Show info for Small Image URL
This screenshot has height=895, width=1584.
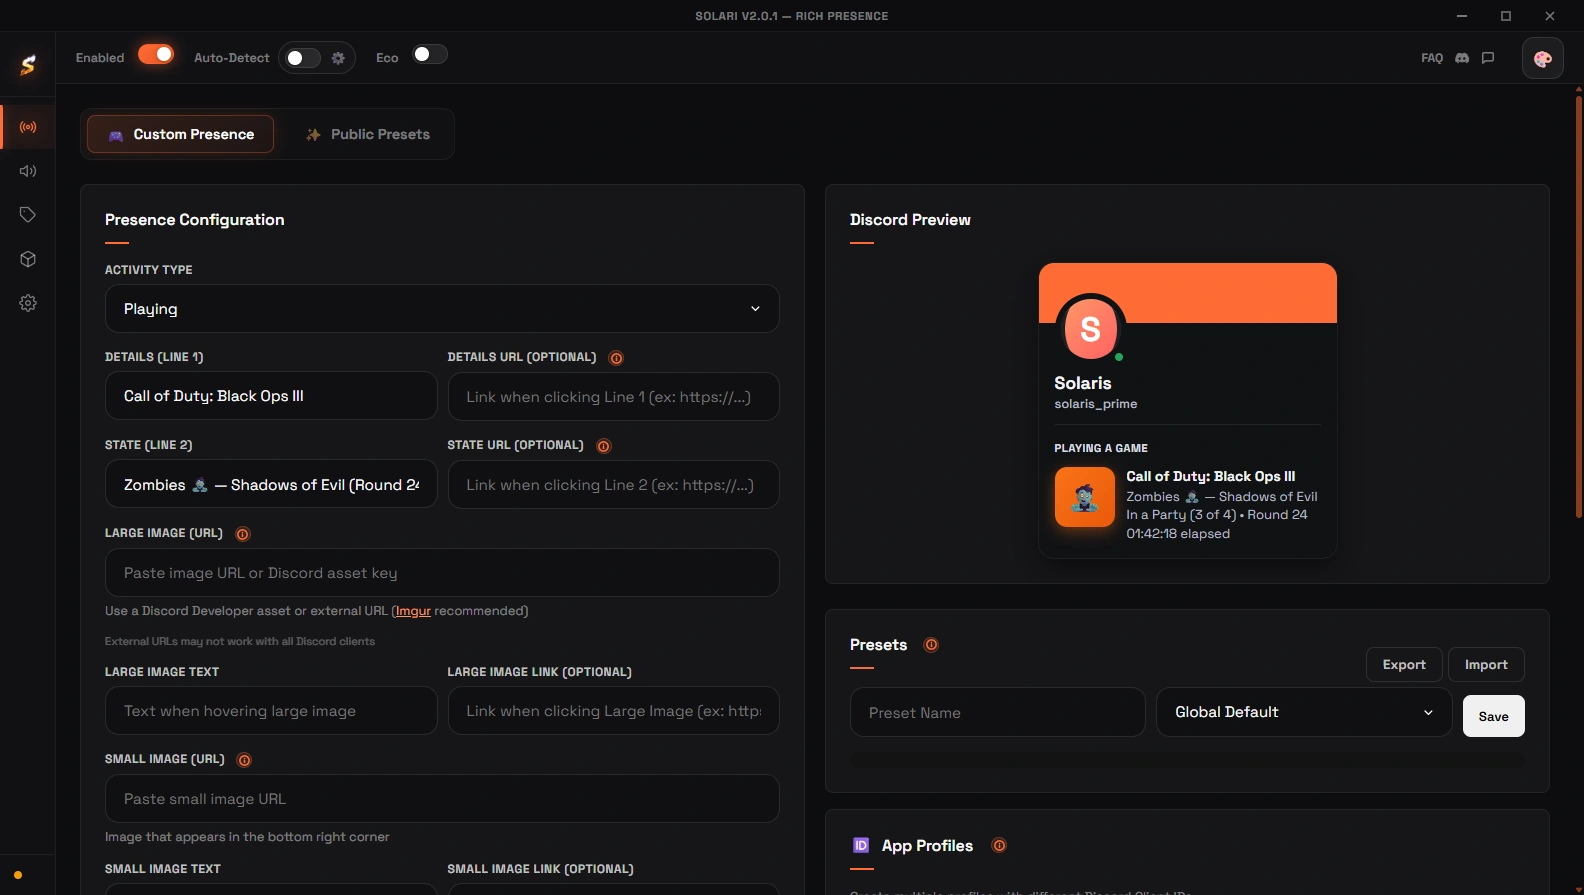coord(244,760)
